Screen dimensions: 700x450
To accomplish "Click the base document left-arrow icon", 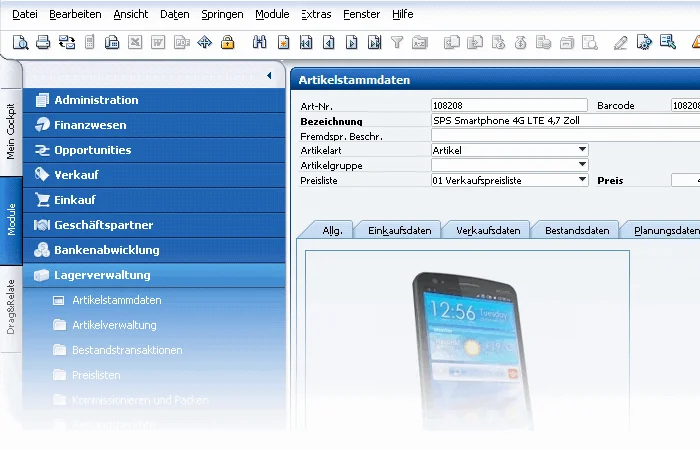I will coord(452,42).
